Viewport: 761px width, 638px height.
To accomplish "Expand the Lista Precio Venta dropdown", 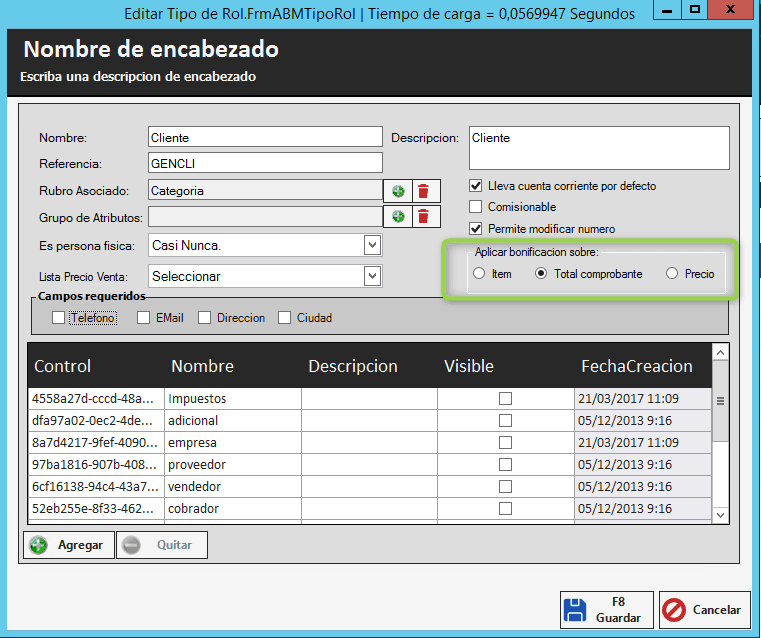I will 372,276.
